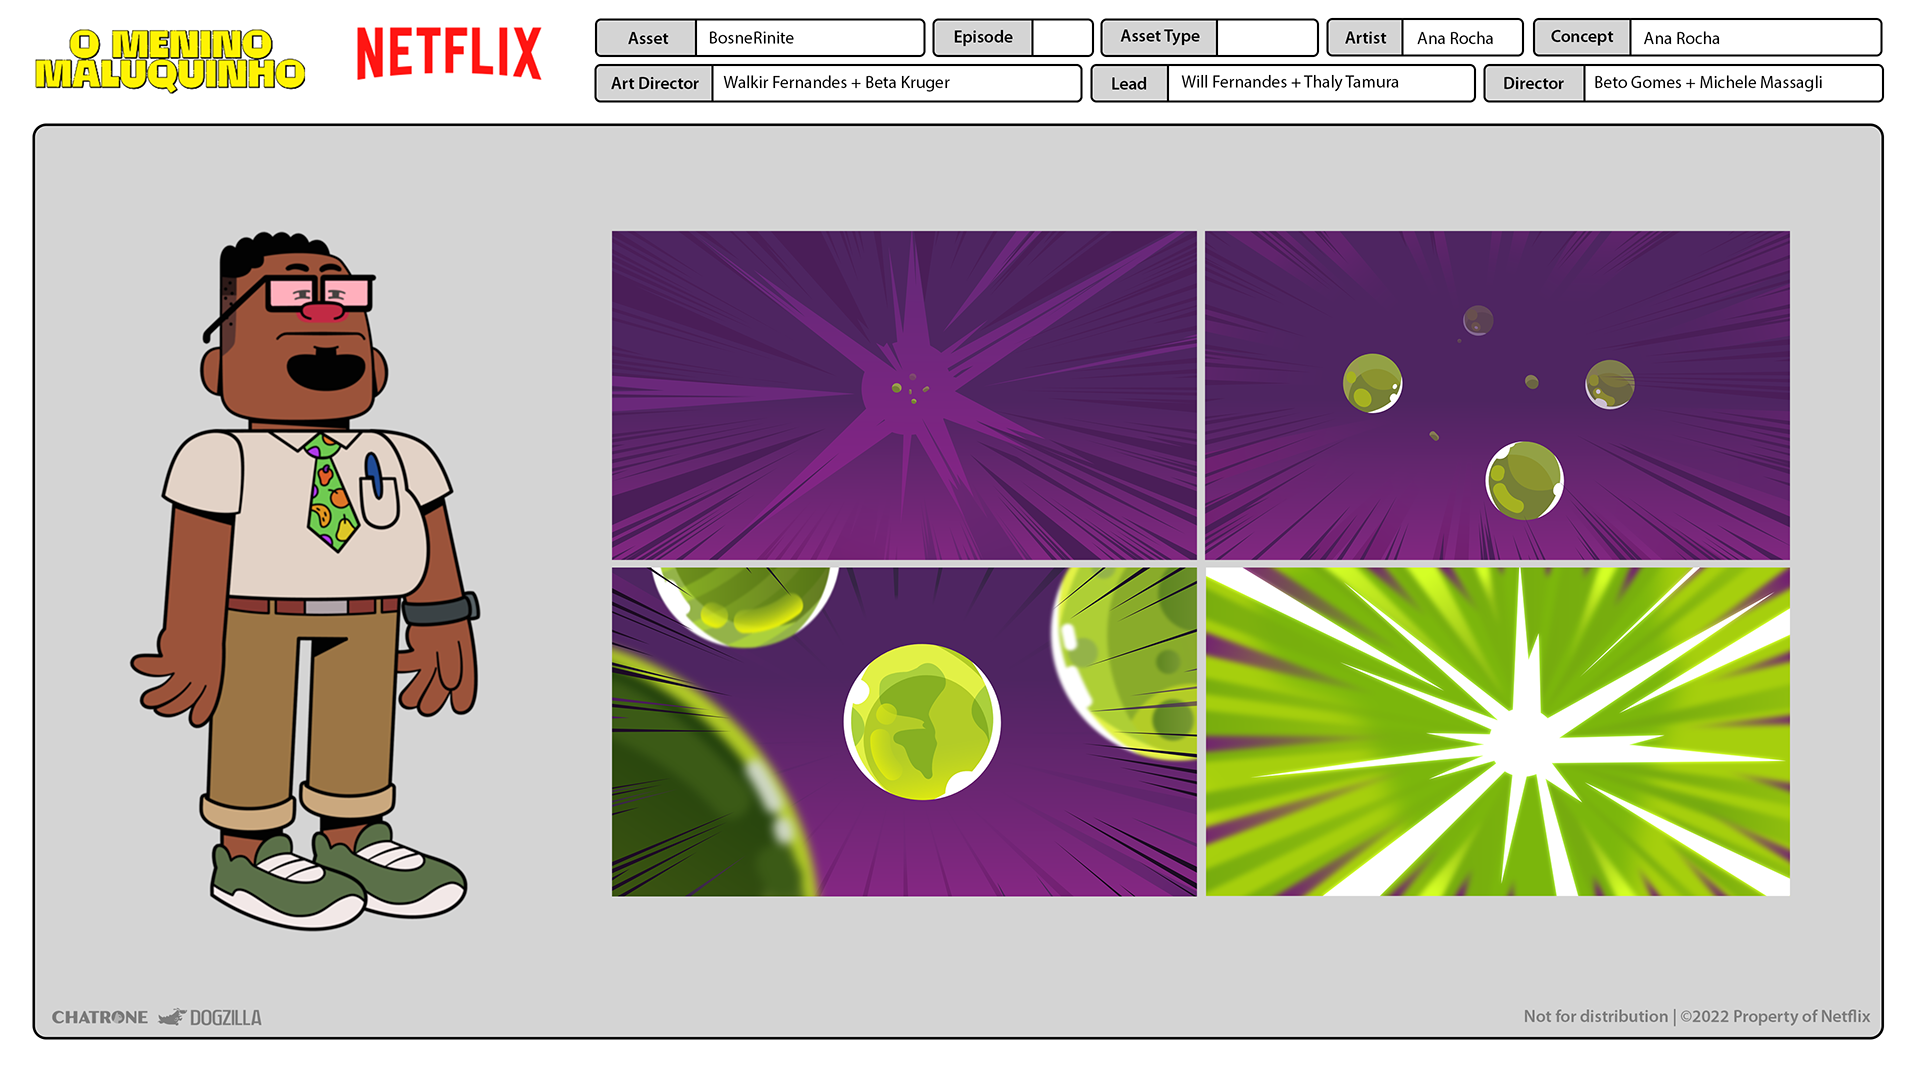Click the Not for distribution copyright text

point(1696,1016)
